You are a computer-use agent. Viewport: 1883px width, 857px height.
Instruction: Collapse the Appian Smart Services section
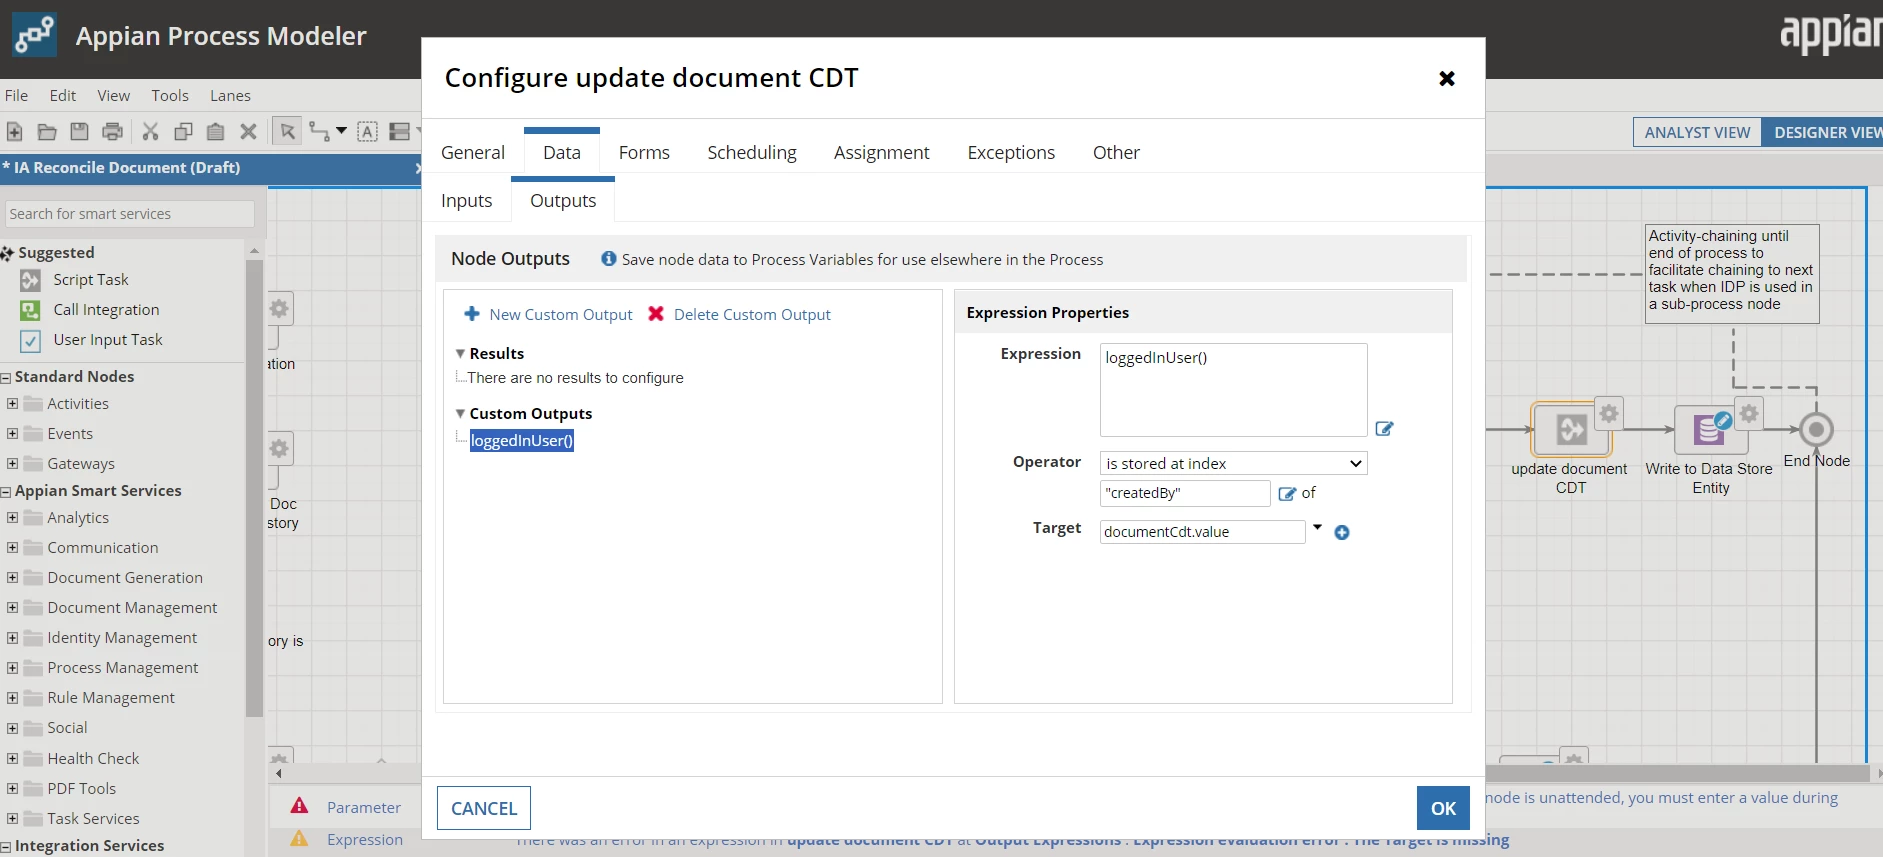click(x=6, y=492)
